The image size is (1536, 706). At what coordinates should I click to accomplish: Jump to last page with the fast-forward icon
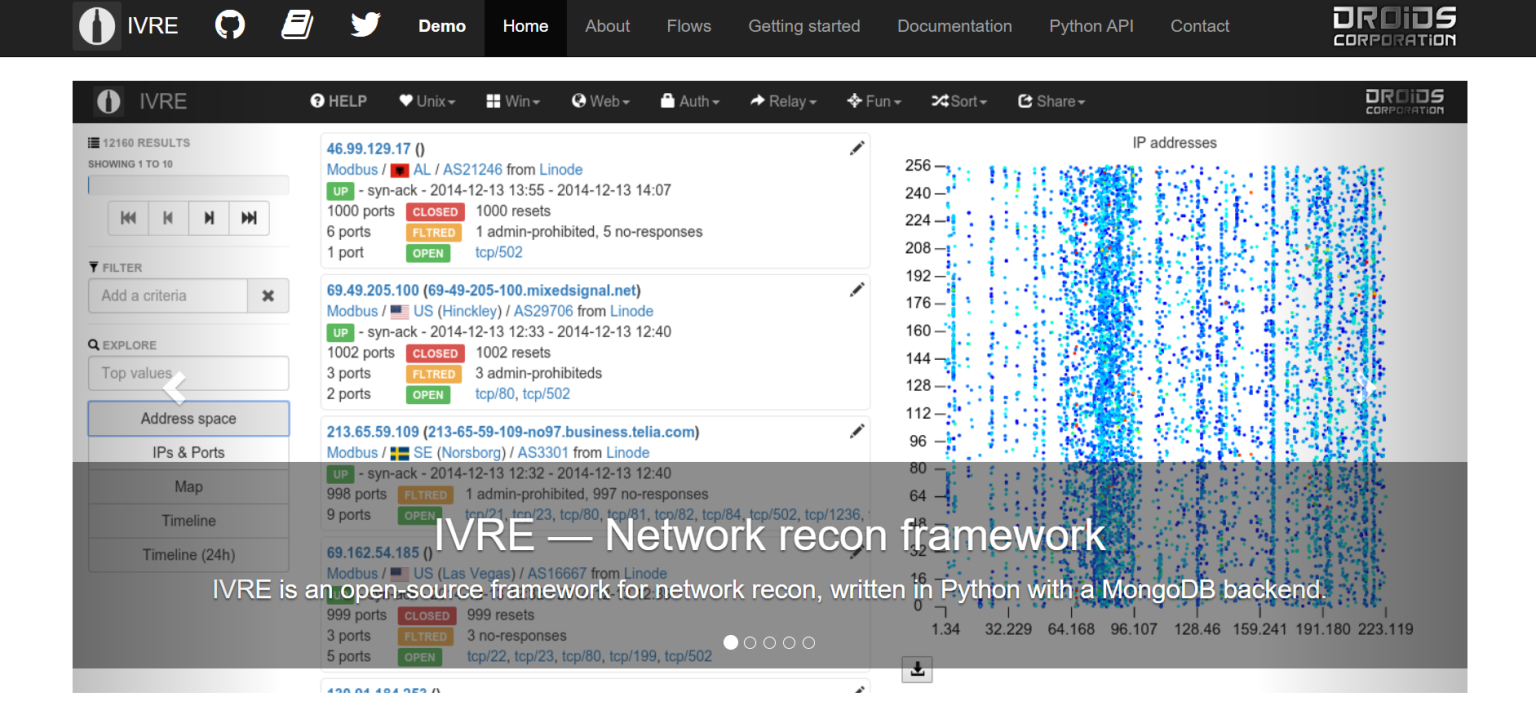tap(248, 217)
